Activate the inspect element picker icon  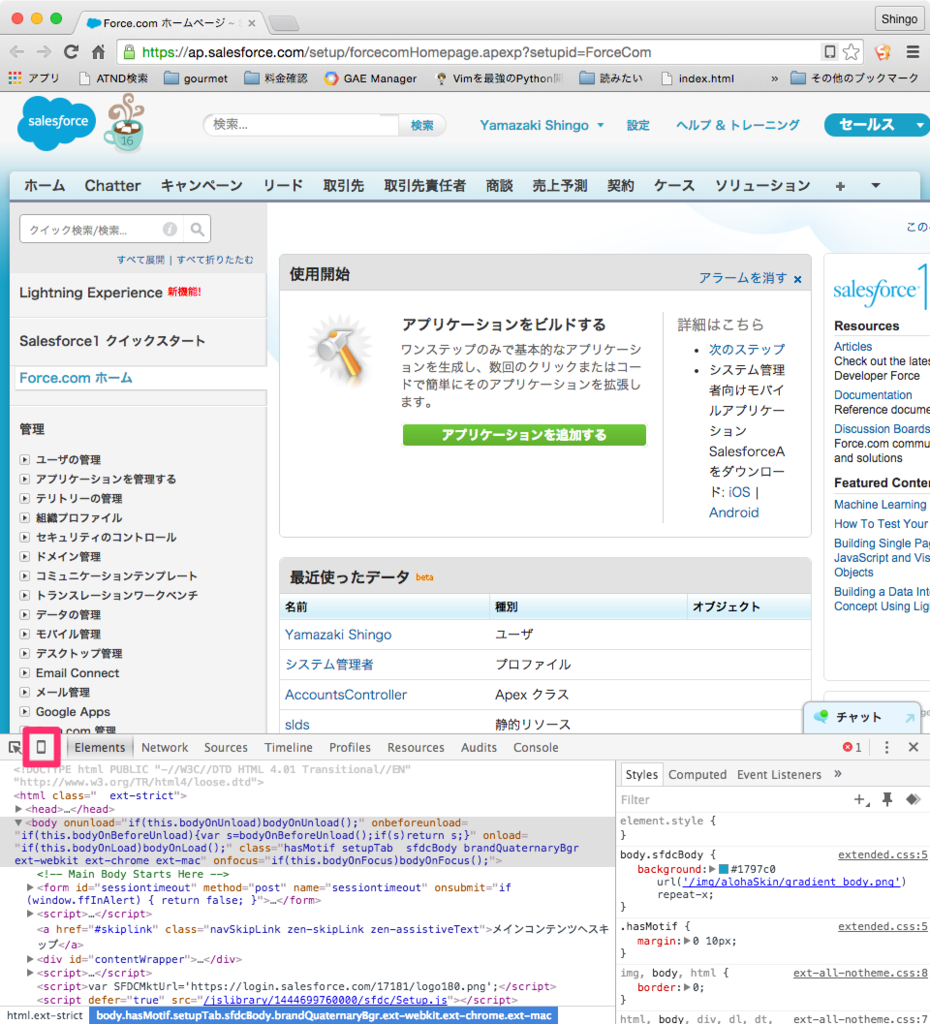(x=14, y=747)
